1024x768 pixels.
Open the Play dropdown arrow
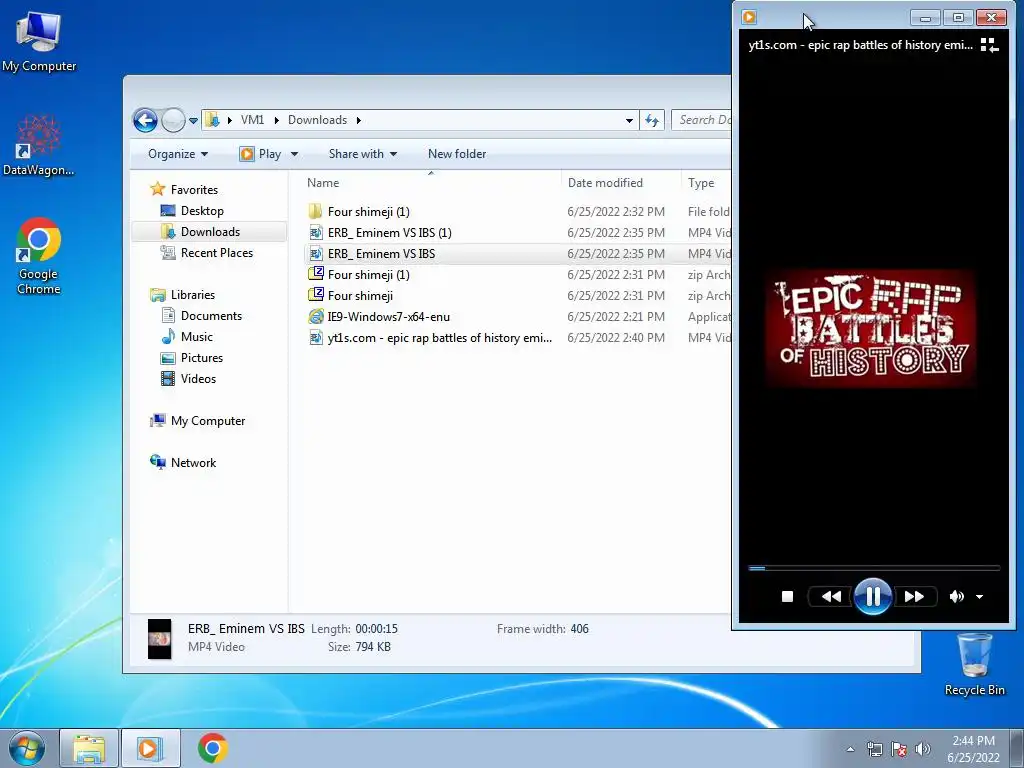[x=294, y=154]
